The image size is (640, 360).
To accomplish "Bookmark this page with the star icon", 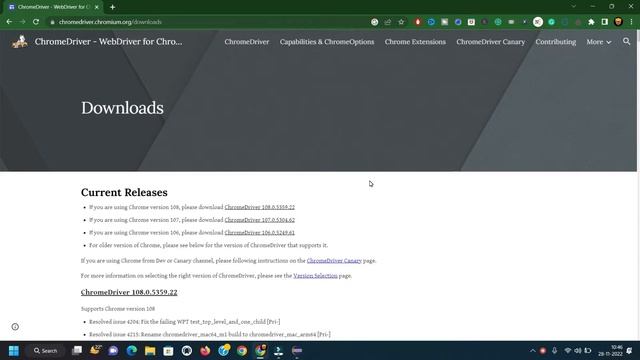I will coord(401,22).
